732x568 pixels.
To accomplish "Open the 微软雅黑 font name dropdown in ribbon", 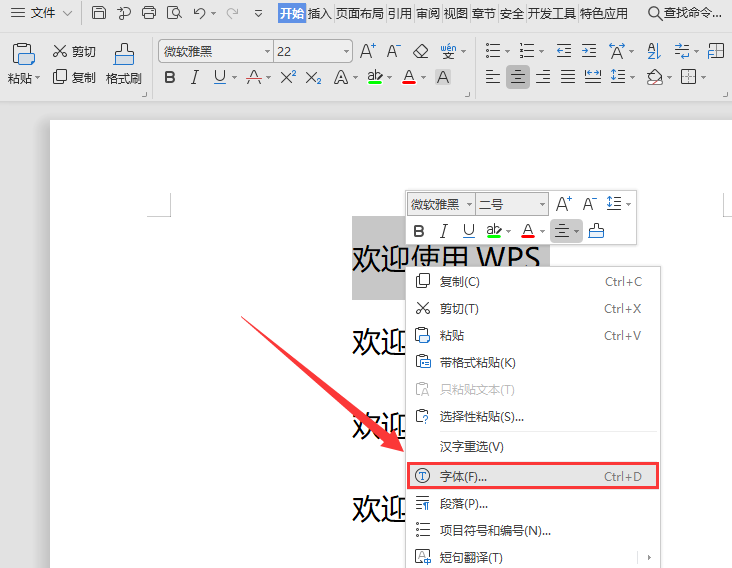I will point(267,51).
